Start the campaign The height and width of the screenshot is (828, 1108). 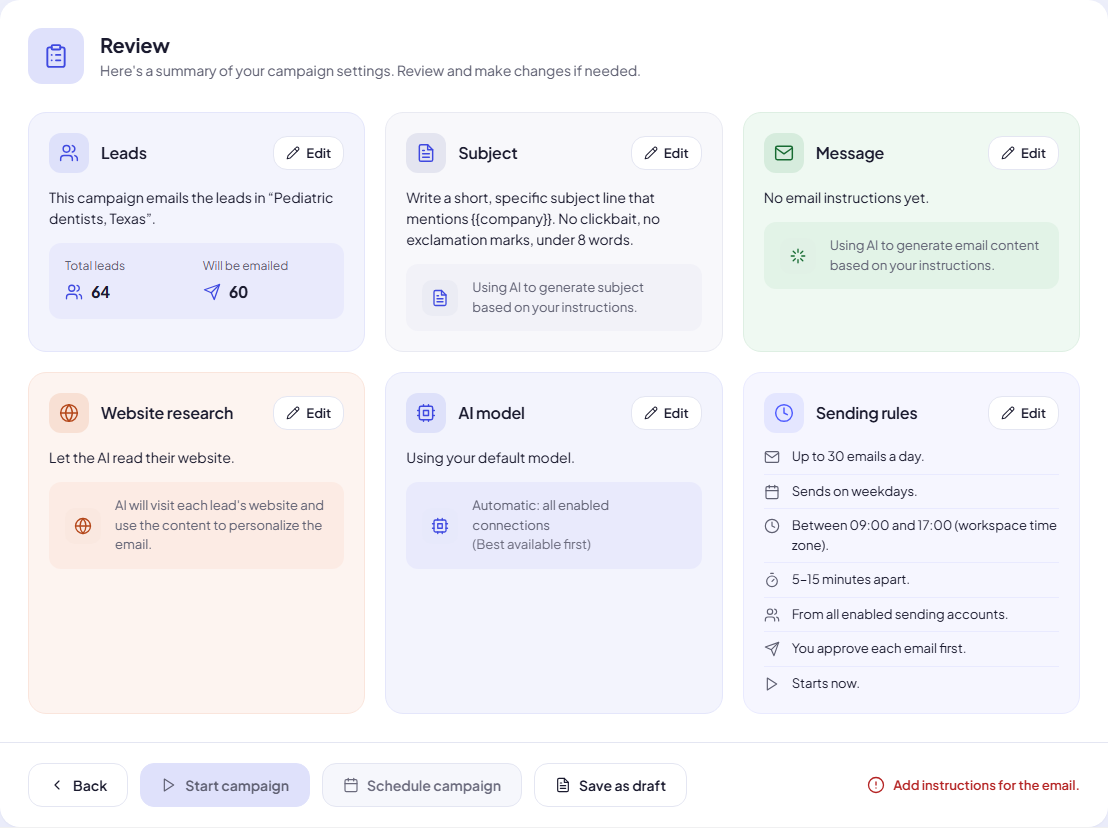tap(225, 785)
